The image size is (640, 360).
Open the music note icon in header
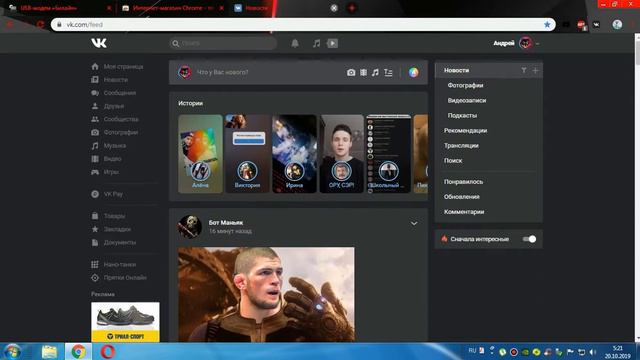coord(316,43)
